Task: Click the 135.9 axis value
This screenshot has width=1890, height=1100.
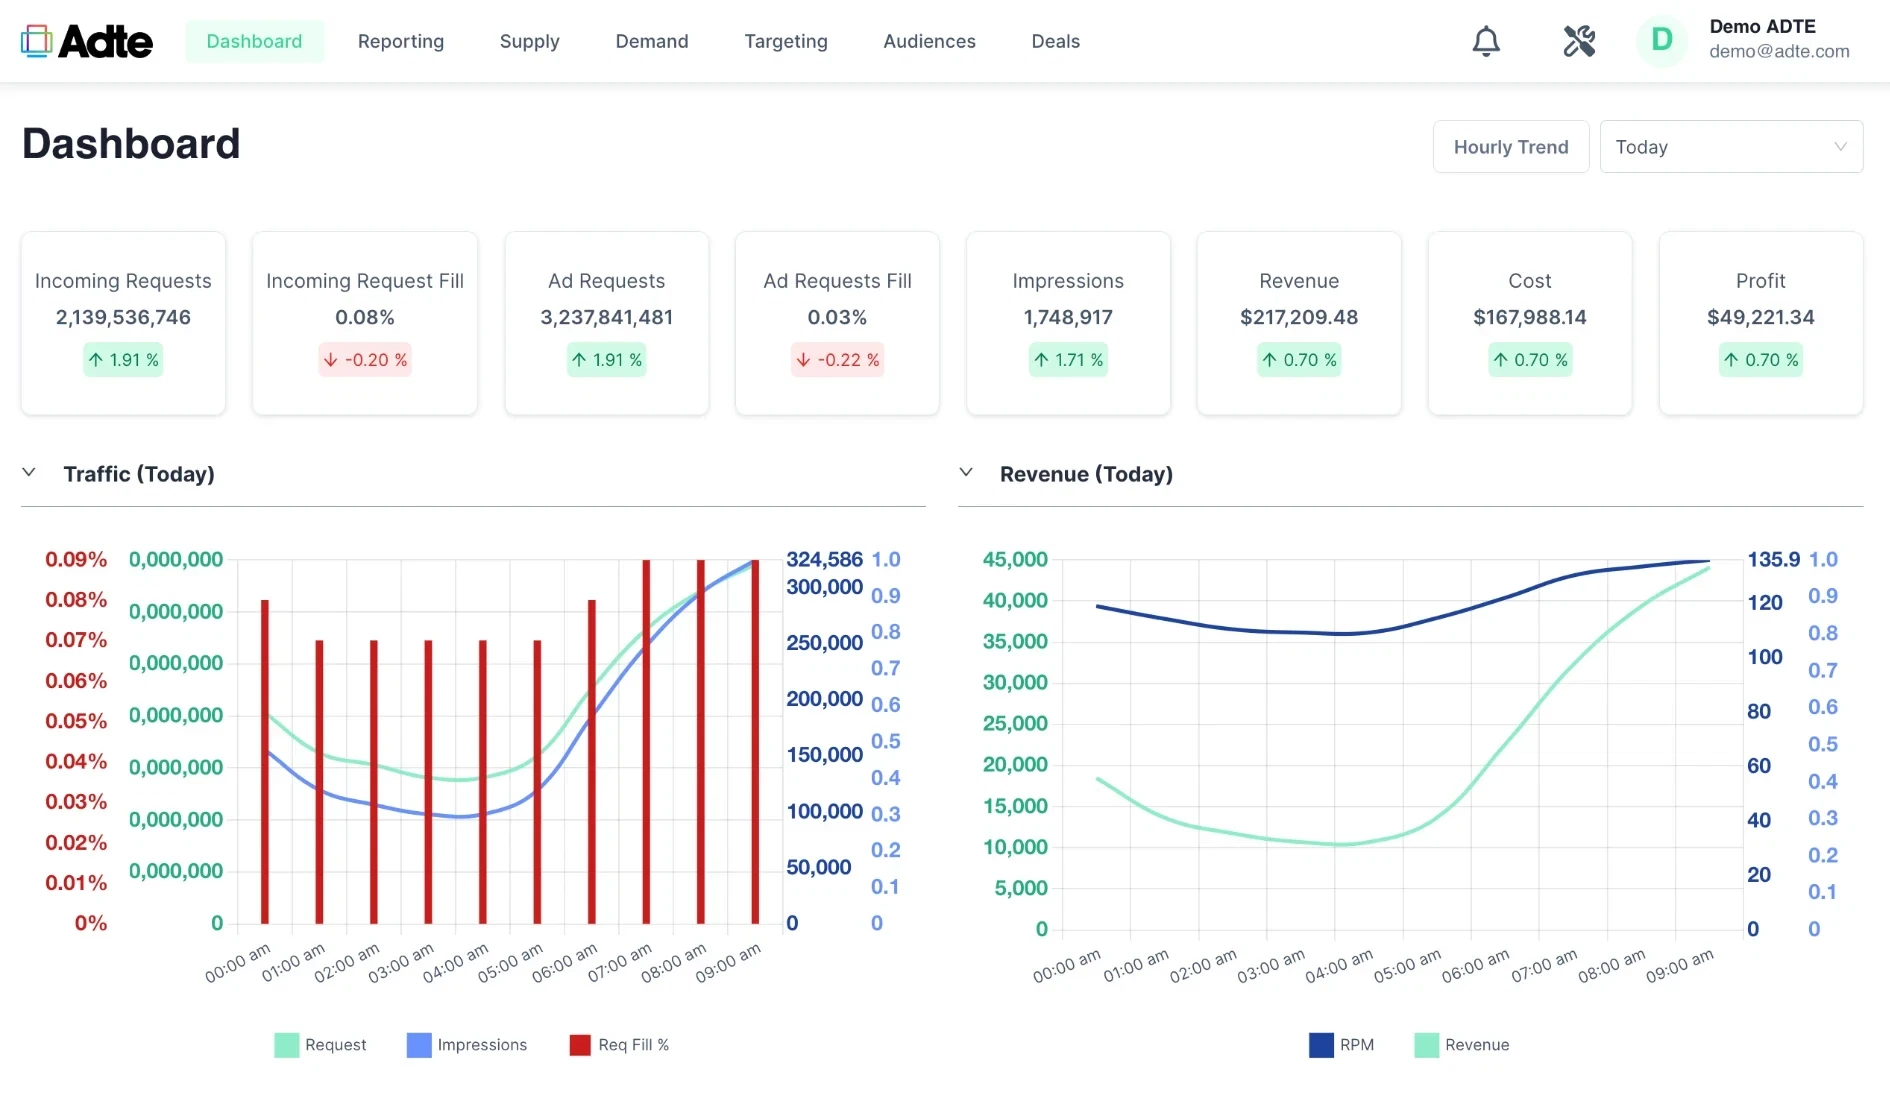Action: tap(1773, 559)
